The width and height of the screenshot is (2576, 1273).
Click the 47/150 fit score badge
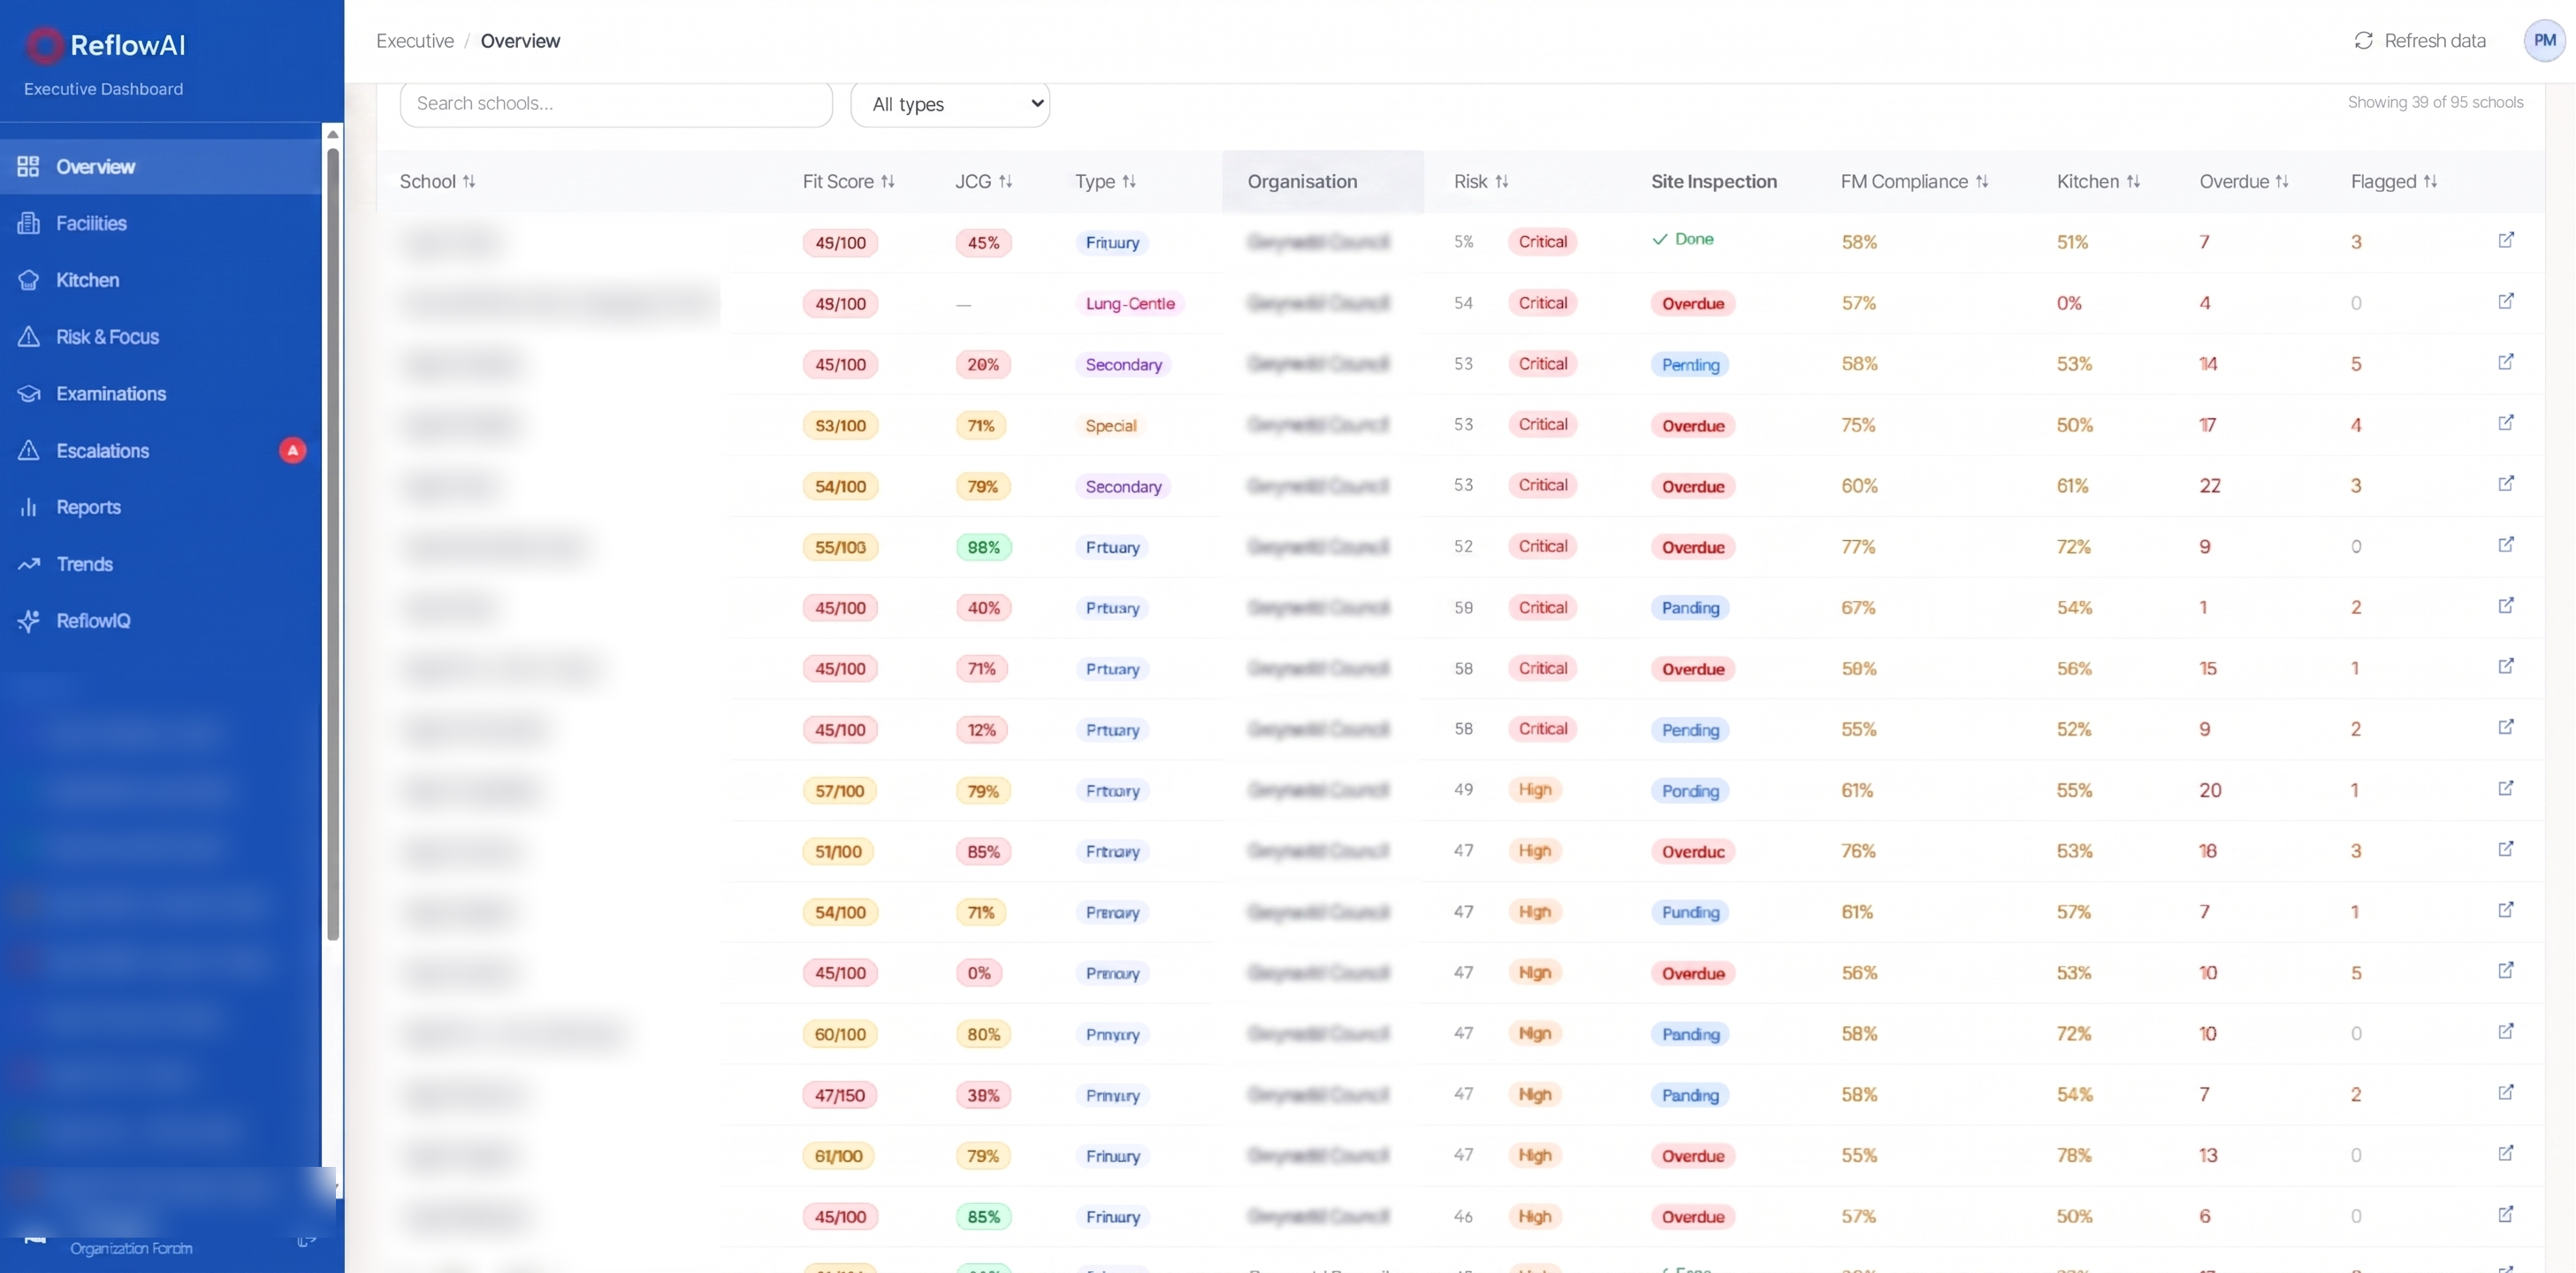839,1096
